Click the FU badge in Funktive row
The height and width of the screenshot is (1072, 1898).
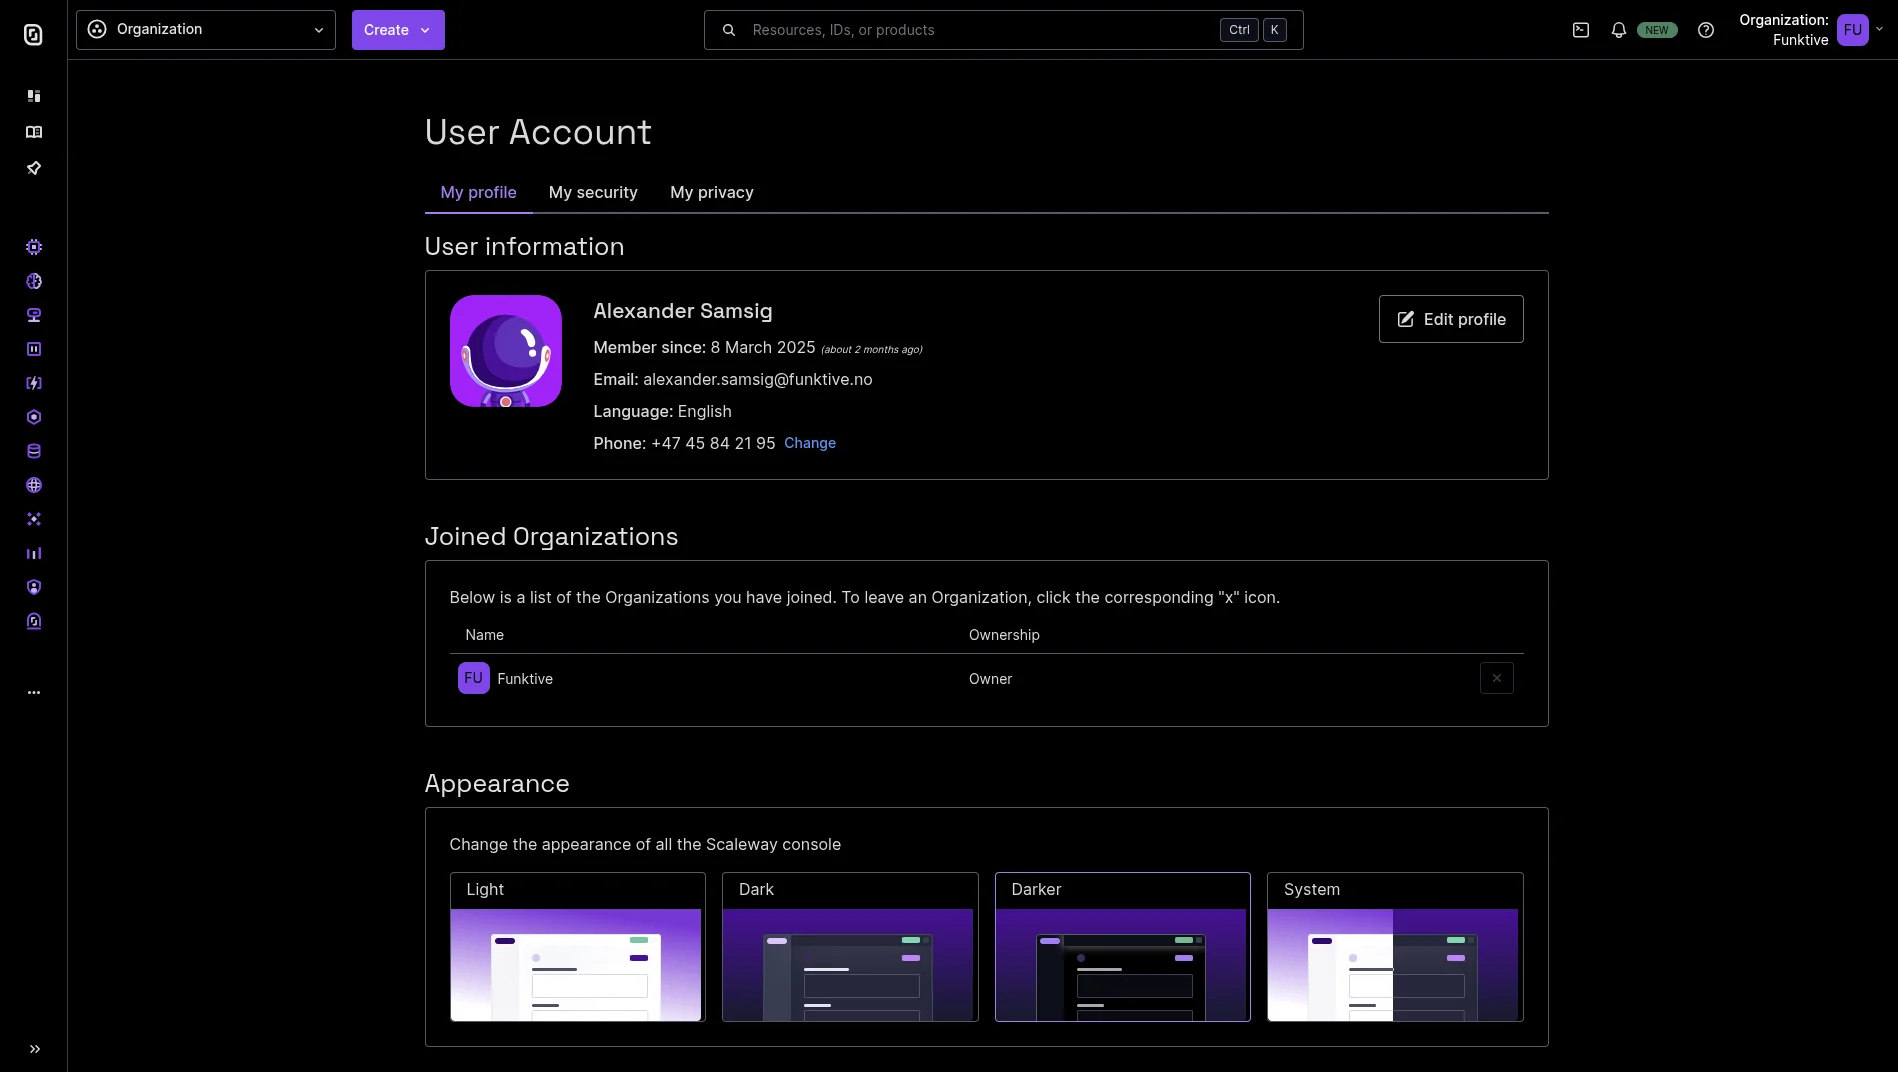(x=474, y=678)
